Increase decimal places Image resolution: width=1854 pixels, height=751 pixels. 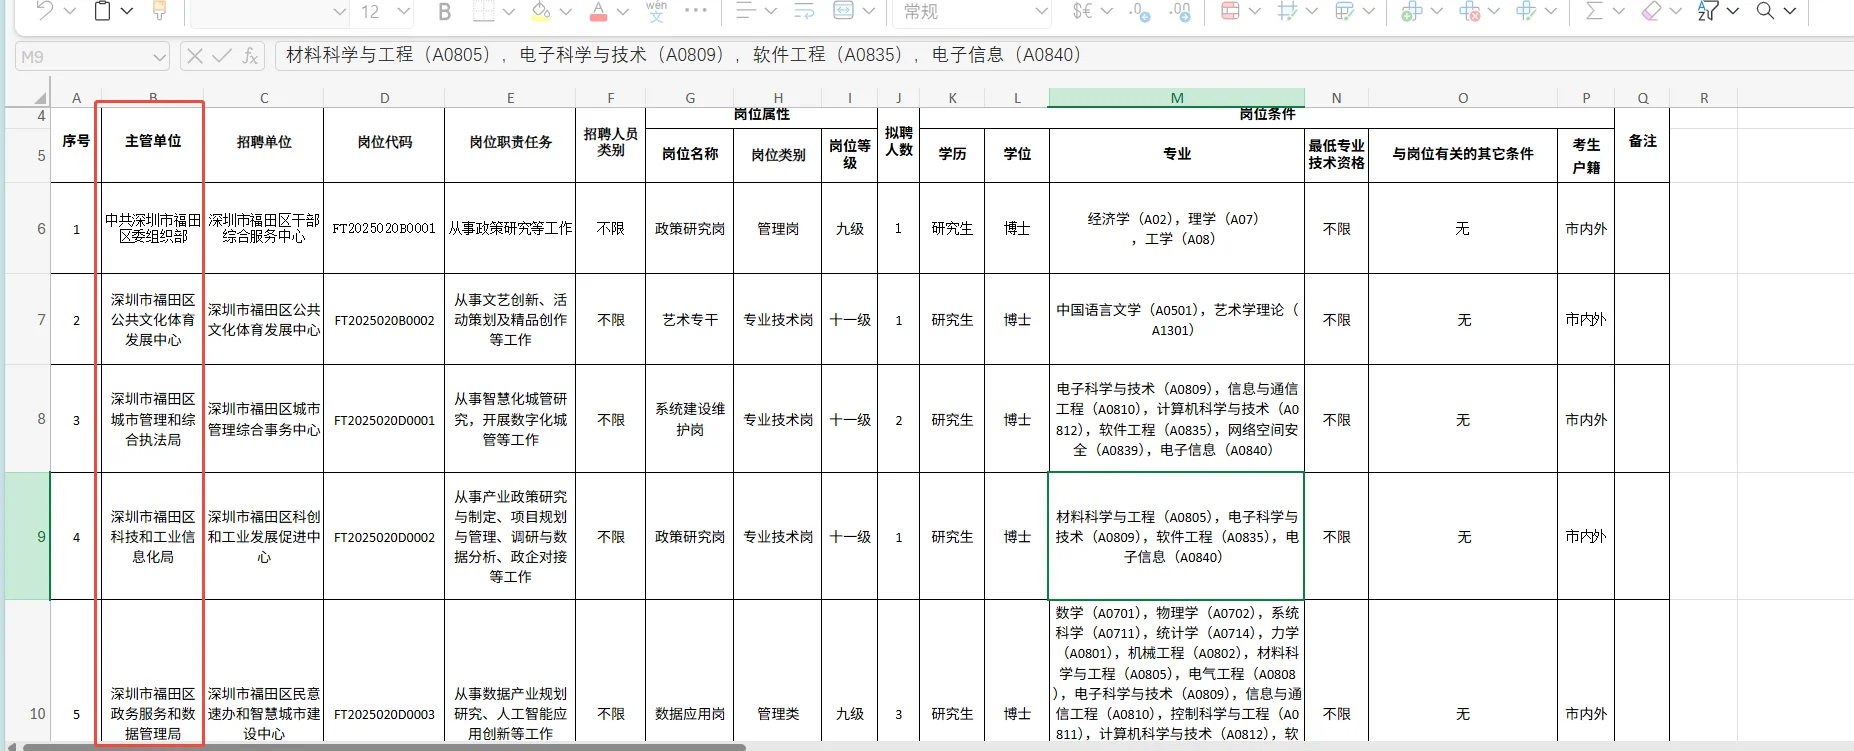1181,11
